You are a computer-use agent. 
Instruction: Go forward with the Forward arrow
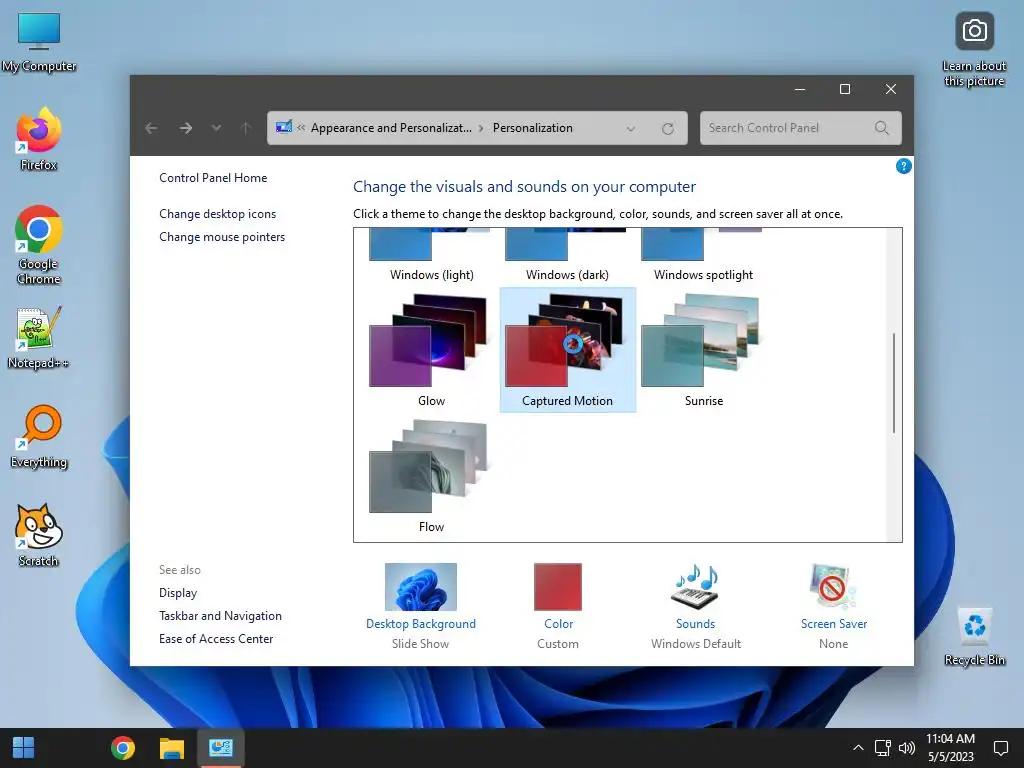coord(186,128)
